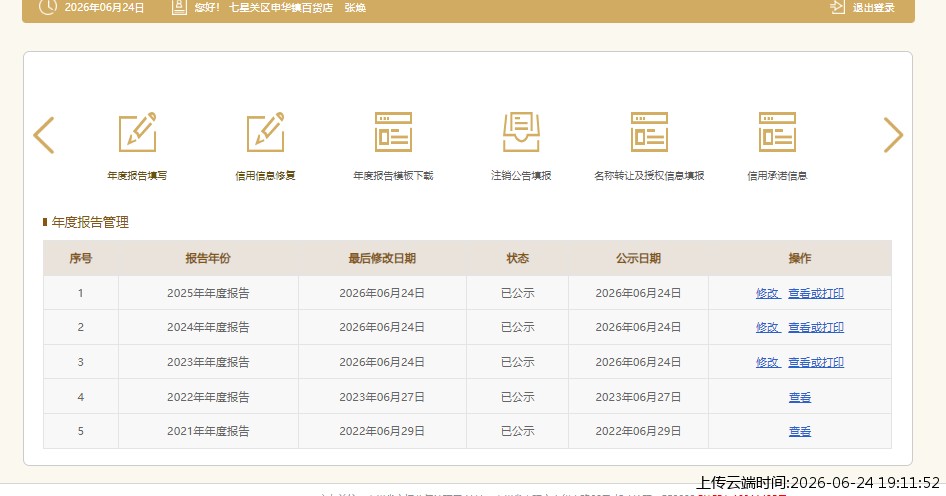Click the 状态 column header
946x496 pixels.
point(518,258)
